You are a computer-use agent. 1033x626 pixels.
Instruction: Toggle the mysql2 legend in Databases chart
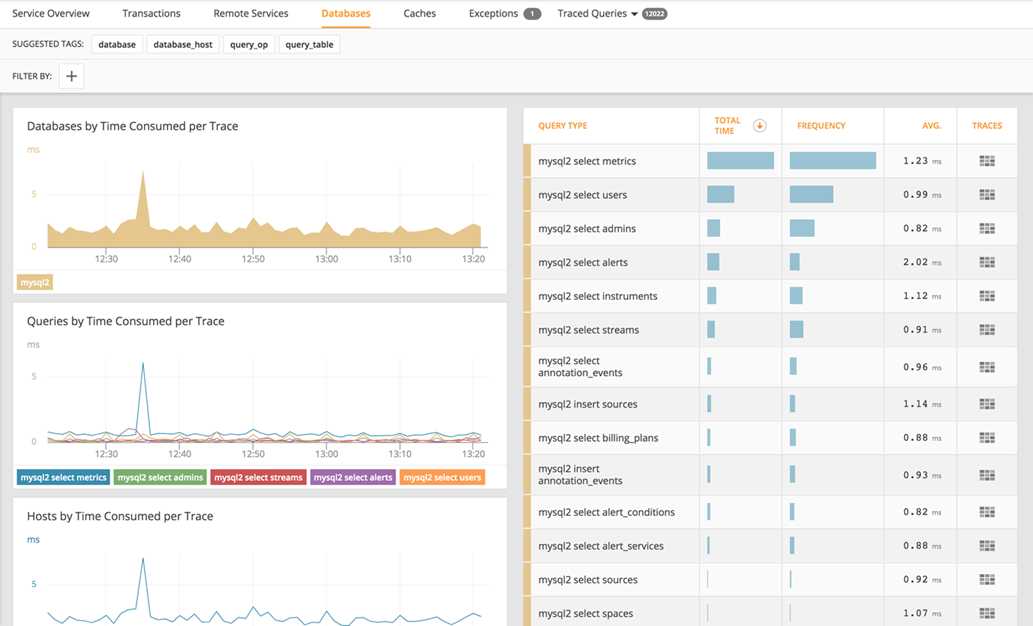click(34, 283)
